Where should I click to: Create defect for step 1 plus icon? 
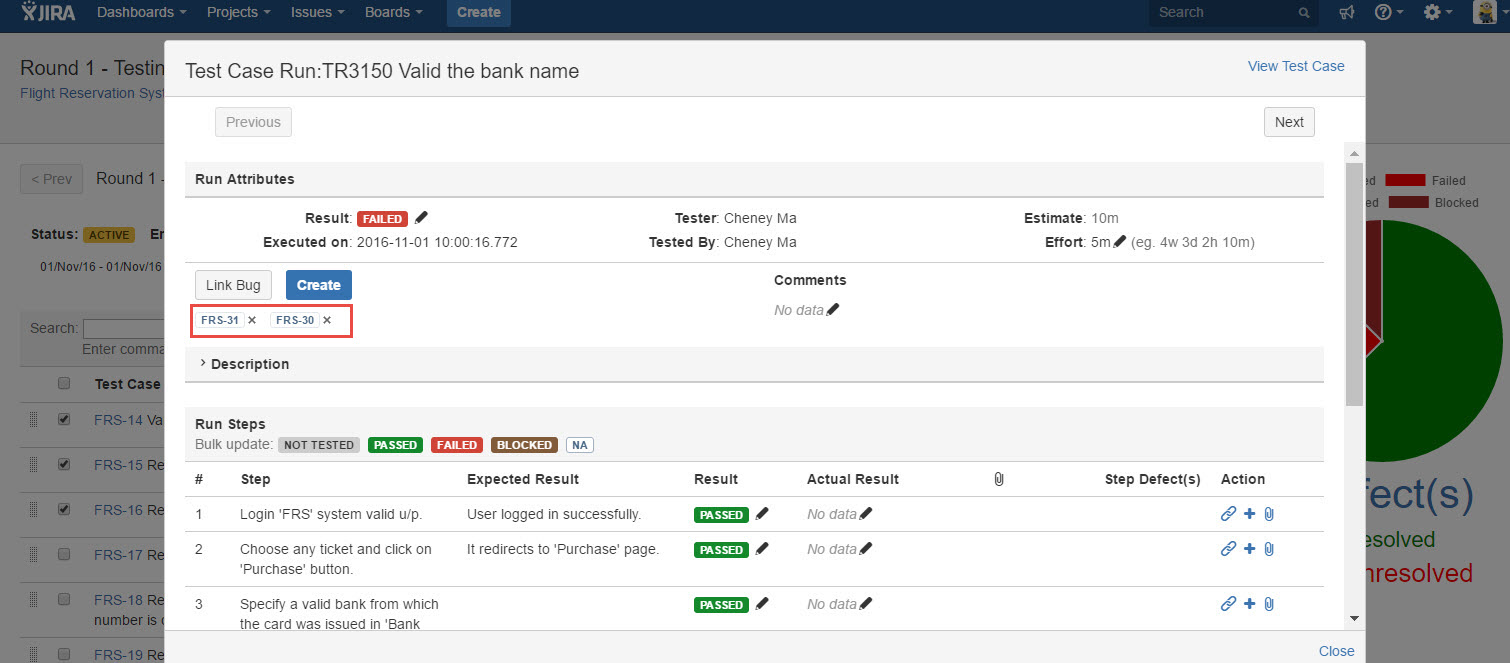click(x=1250, y=514)
